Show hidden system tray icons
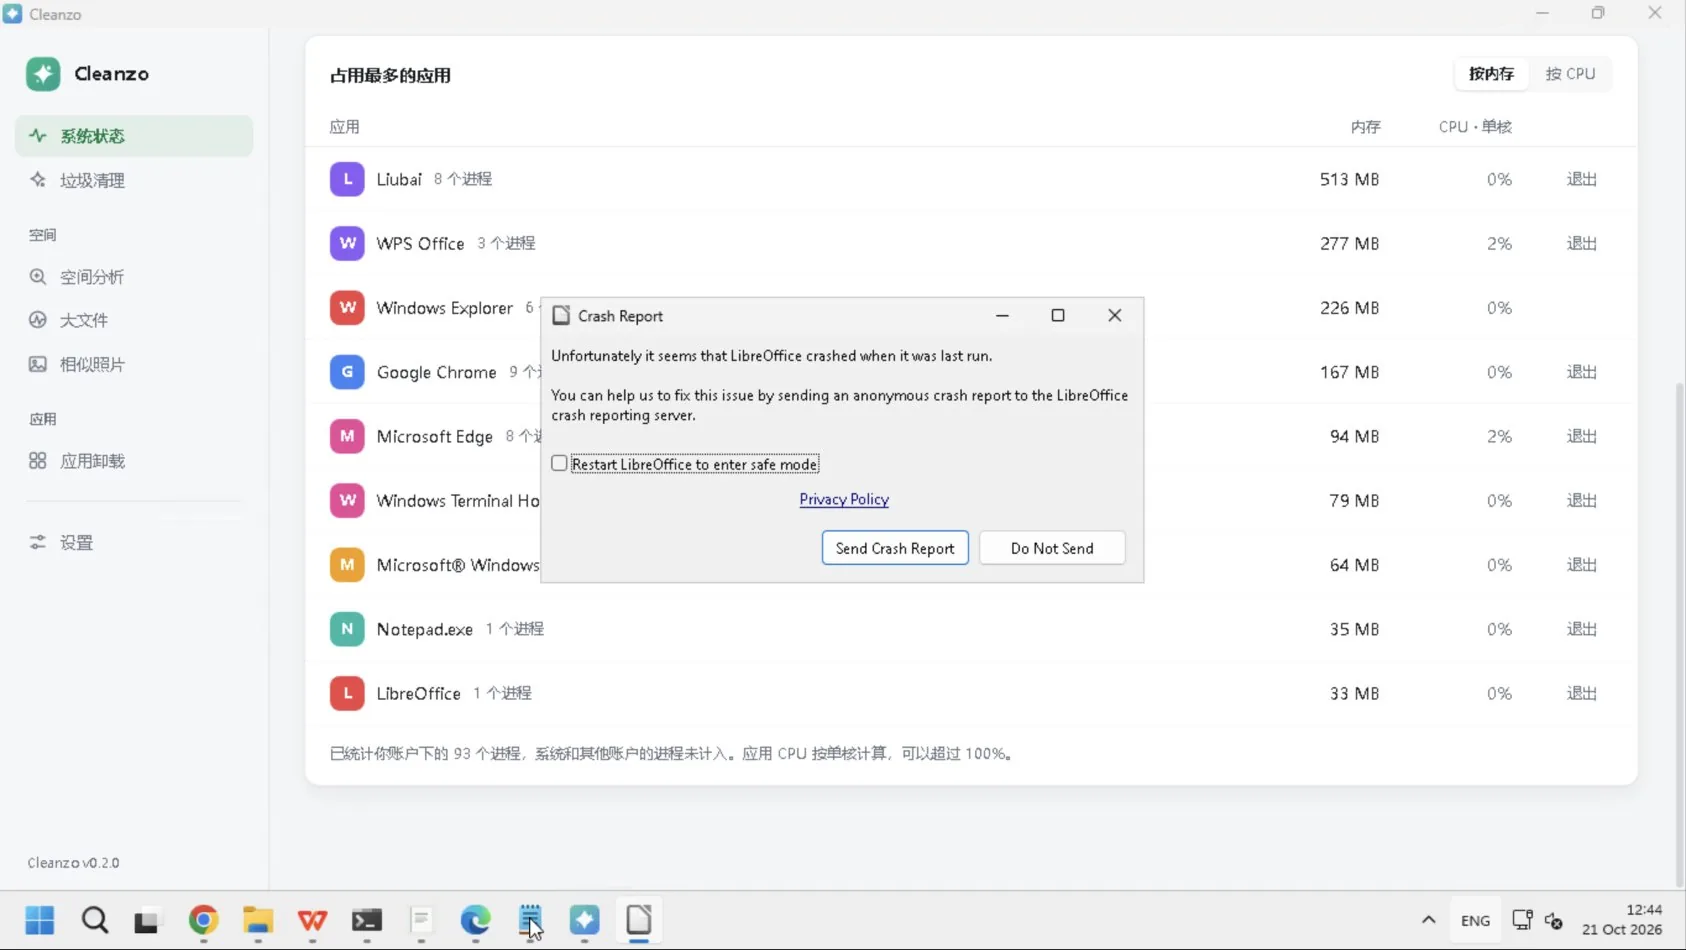The height and width of the screenshot is (950, 1686). 1428,920
